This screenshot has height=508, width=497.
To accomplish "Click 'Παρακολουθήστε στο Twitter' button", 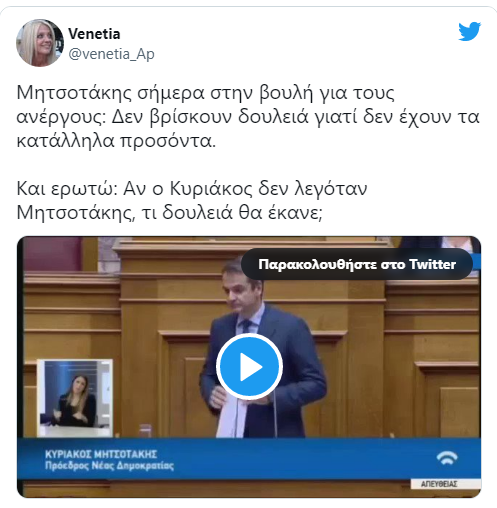I will [357, 264].
